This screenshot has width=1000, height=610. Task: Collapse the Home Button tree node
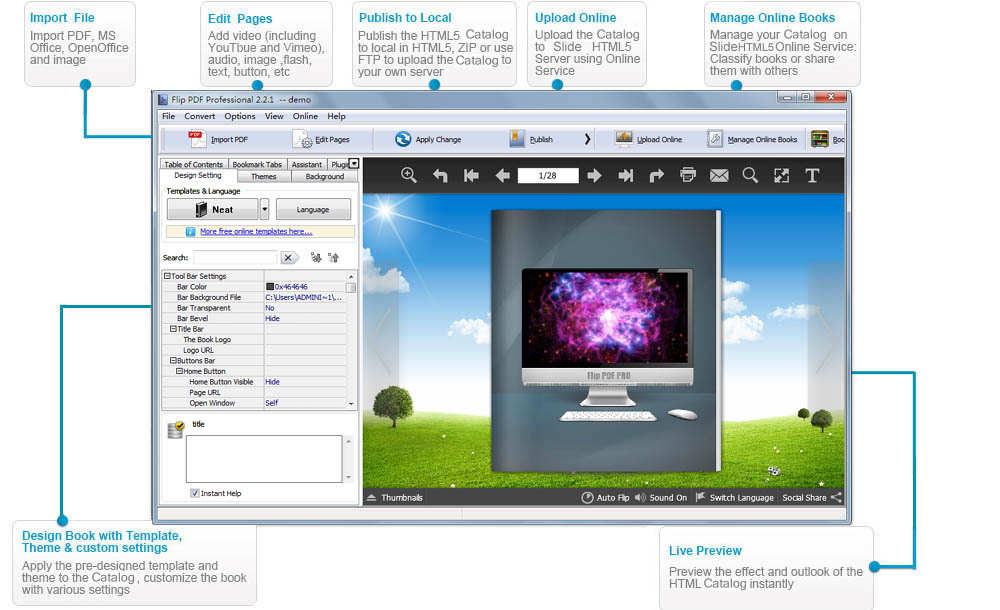179,371
